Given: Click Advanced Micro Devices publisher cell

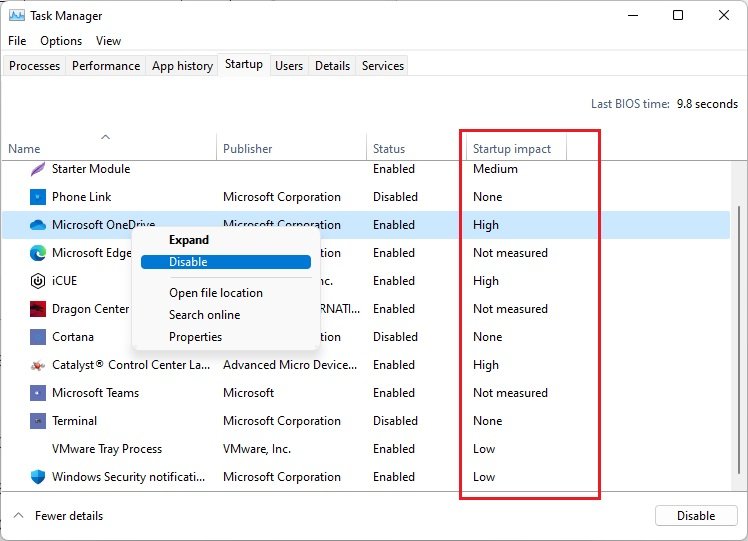Looking at the screenshot, I should (290, 365).
